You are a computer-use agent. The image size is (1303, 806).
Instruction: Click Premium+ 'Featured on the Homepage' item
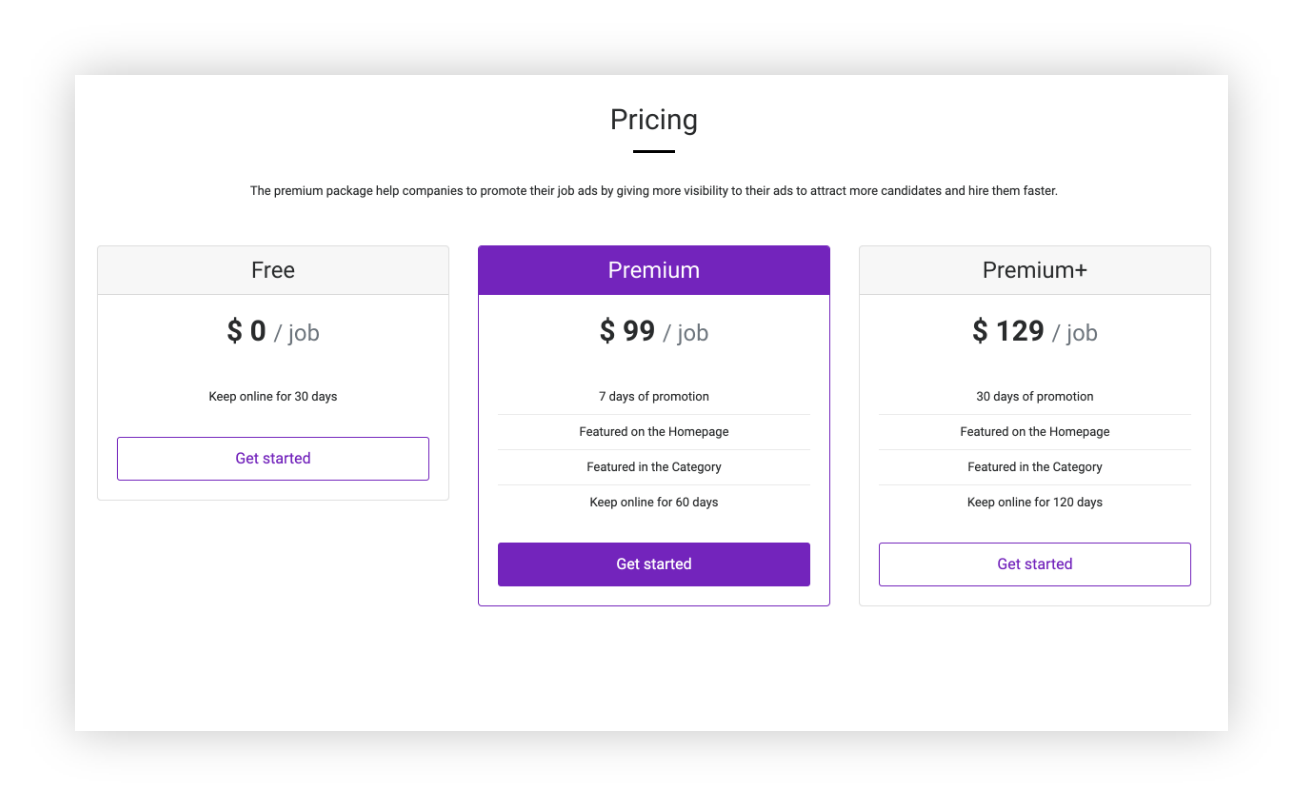[1035, 432]
